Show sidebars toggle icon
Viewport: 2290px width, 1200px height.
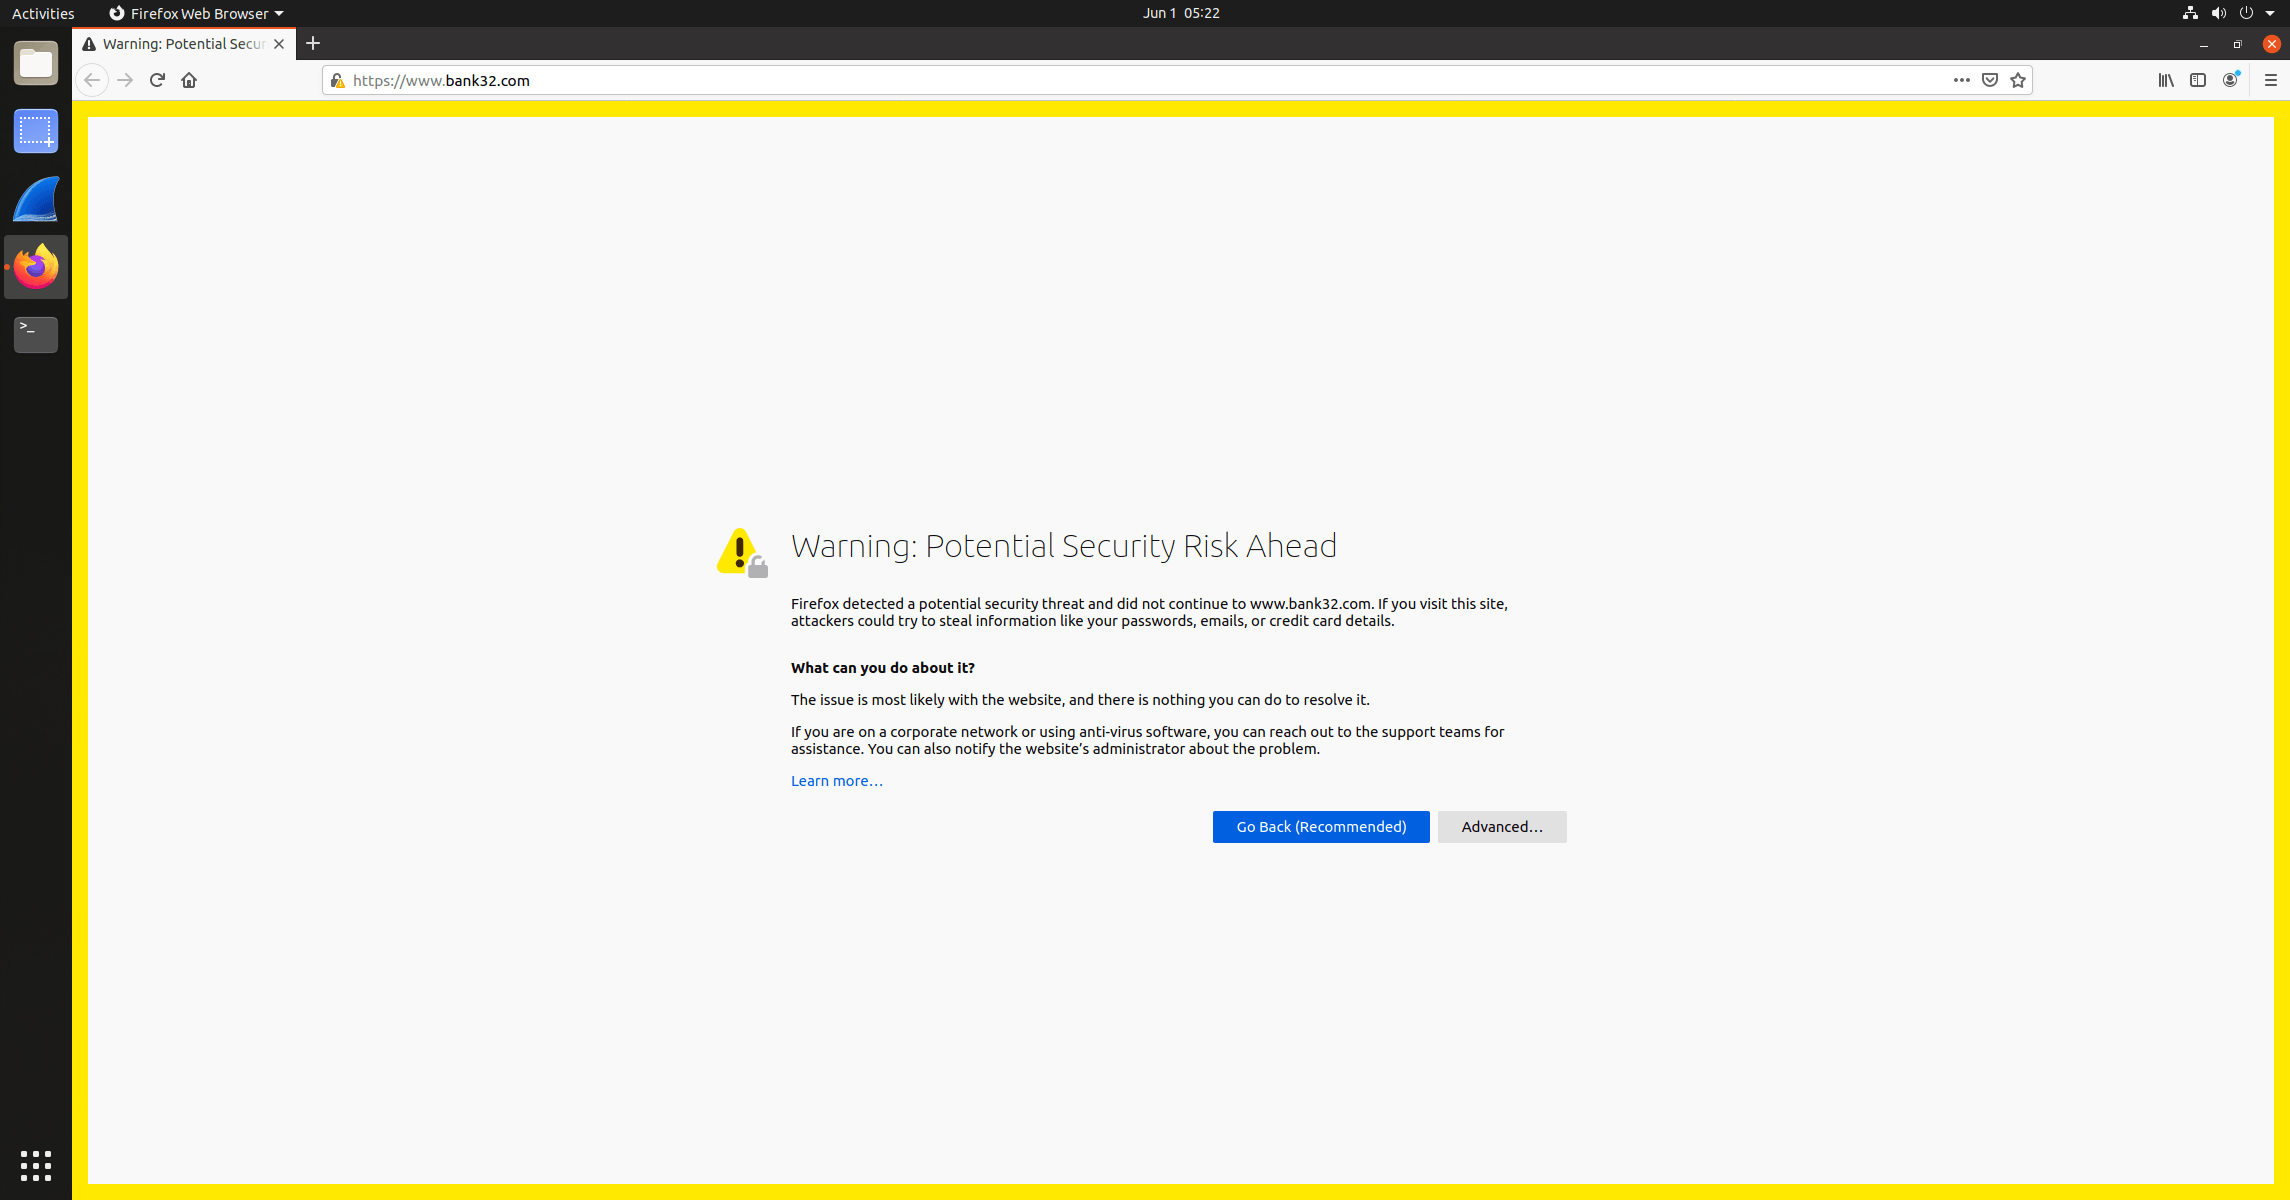[2198, 80]
